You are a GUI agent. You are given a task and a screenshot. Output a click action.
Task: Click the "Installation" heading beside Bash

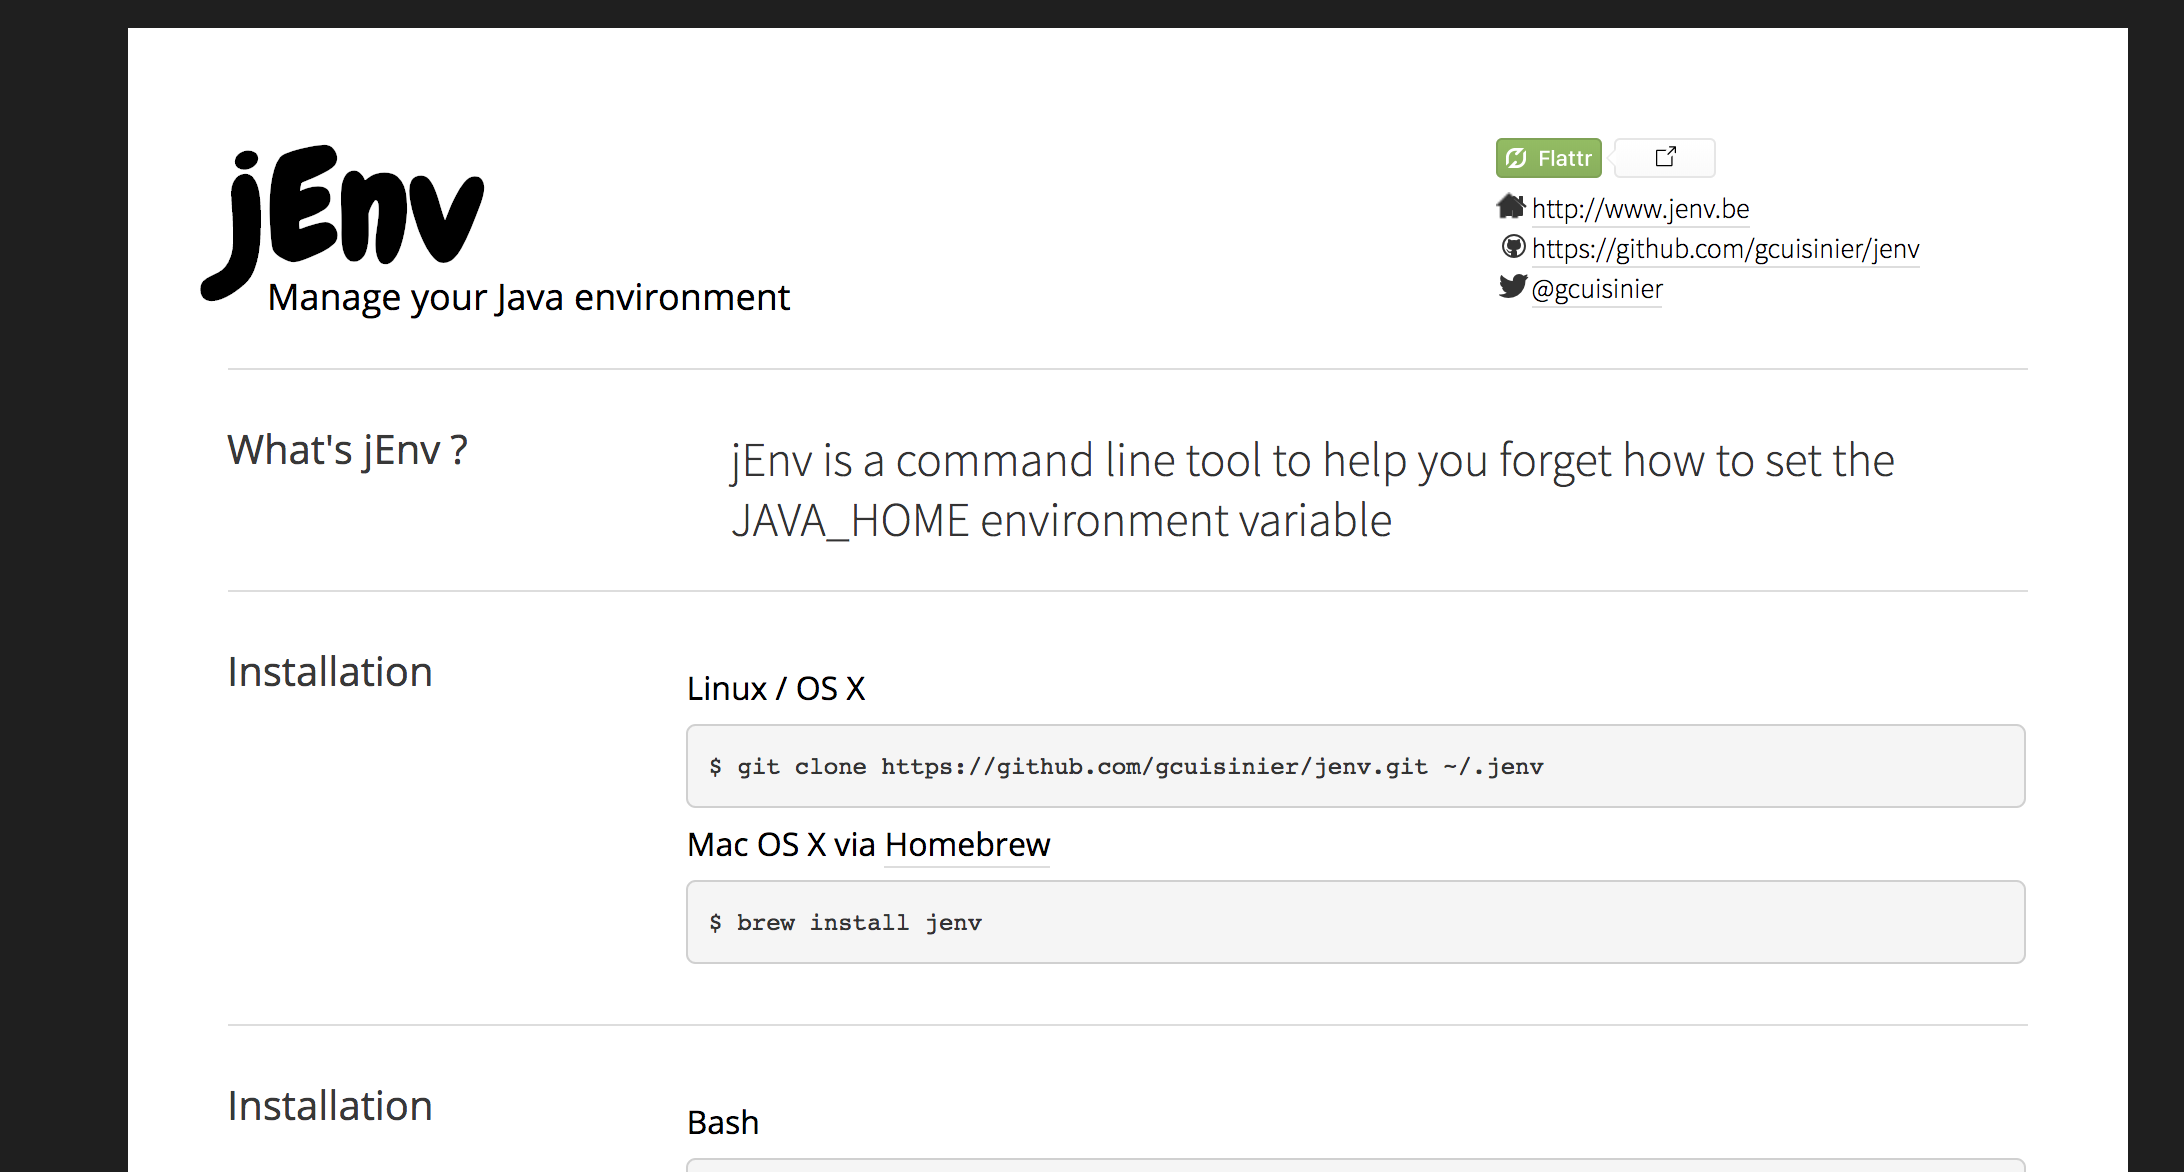point(330,1106)
